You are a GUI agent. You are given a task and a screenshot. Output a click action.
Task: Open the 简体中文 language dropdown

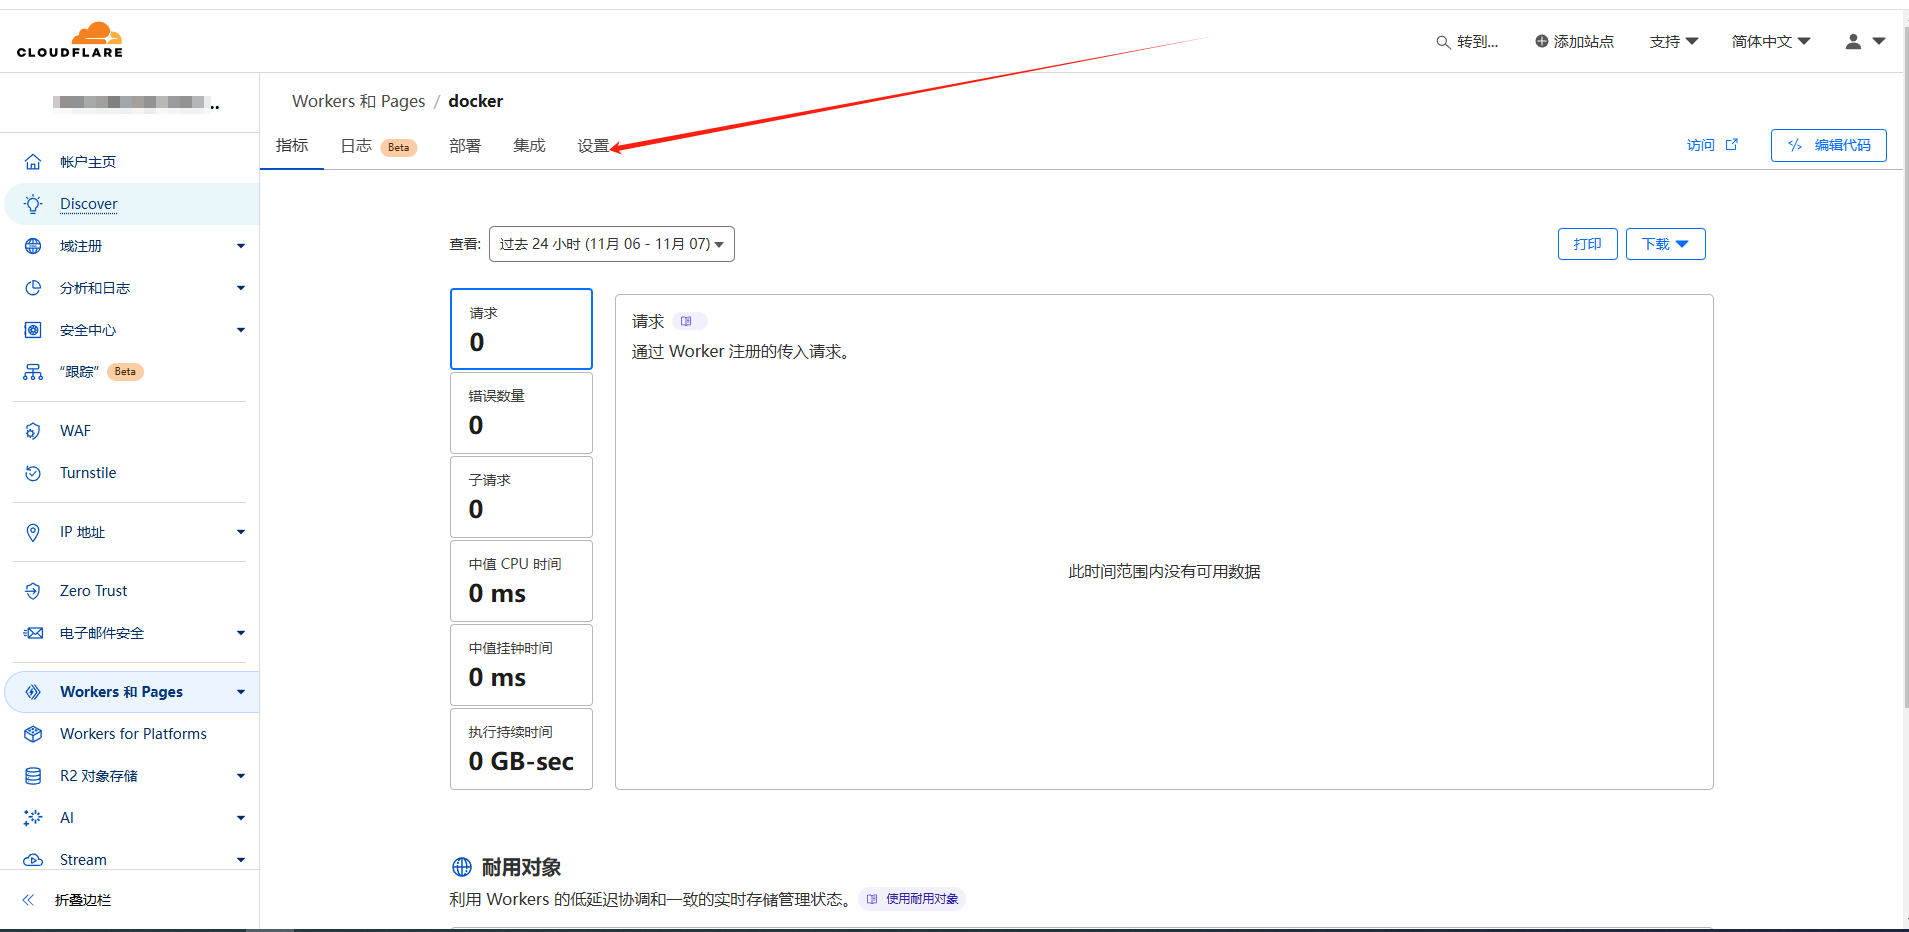tap(1771, 41)
